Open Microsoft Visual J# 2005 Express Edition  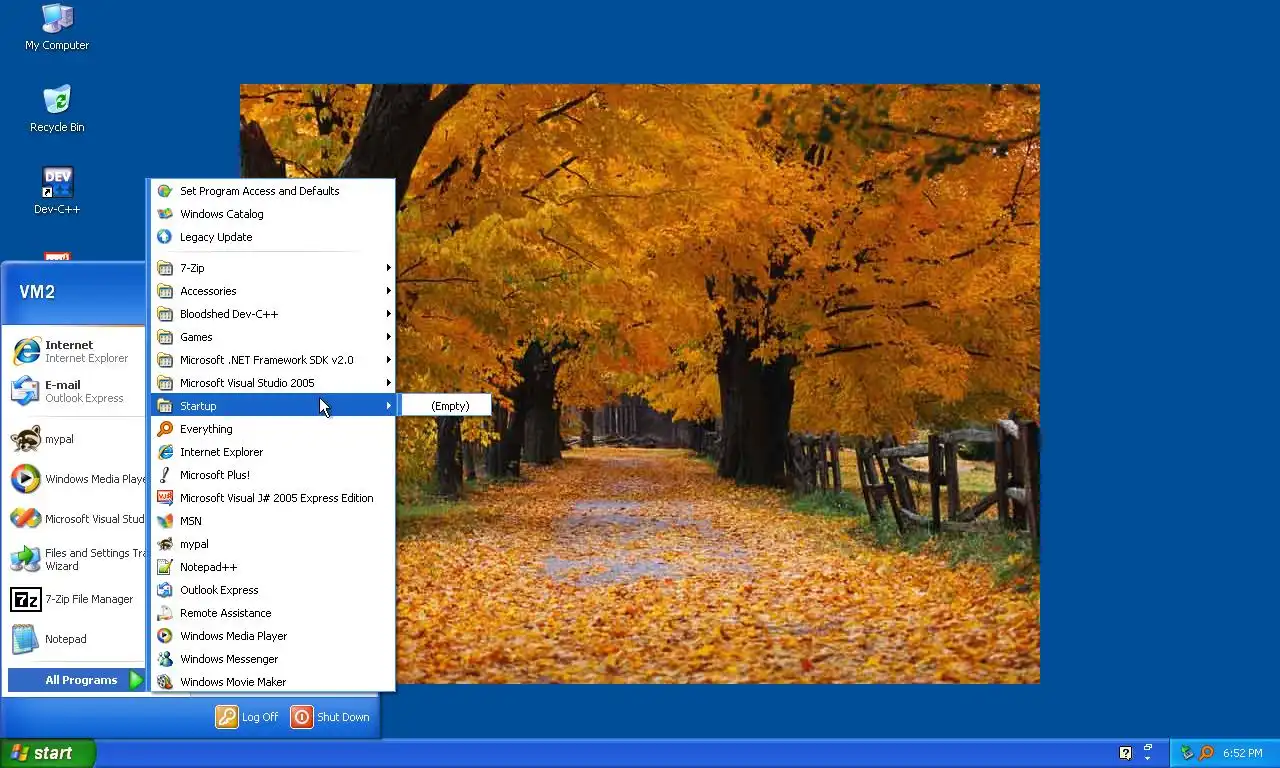pos(272,498)
